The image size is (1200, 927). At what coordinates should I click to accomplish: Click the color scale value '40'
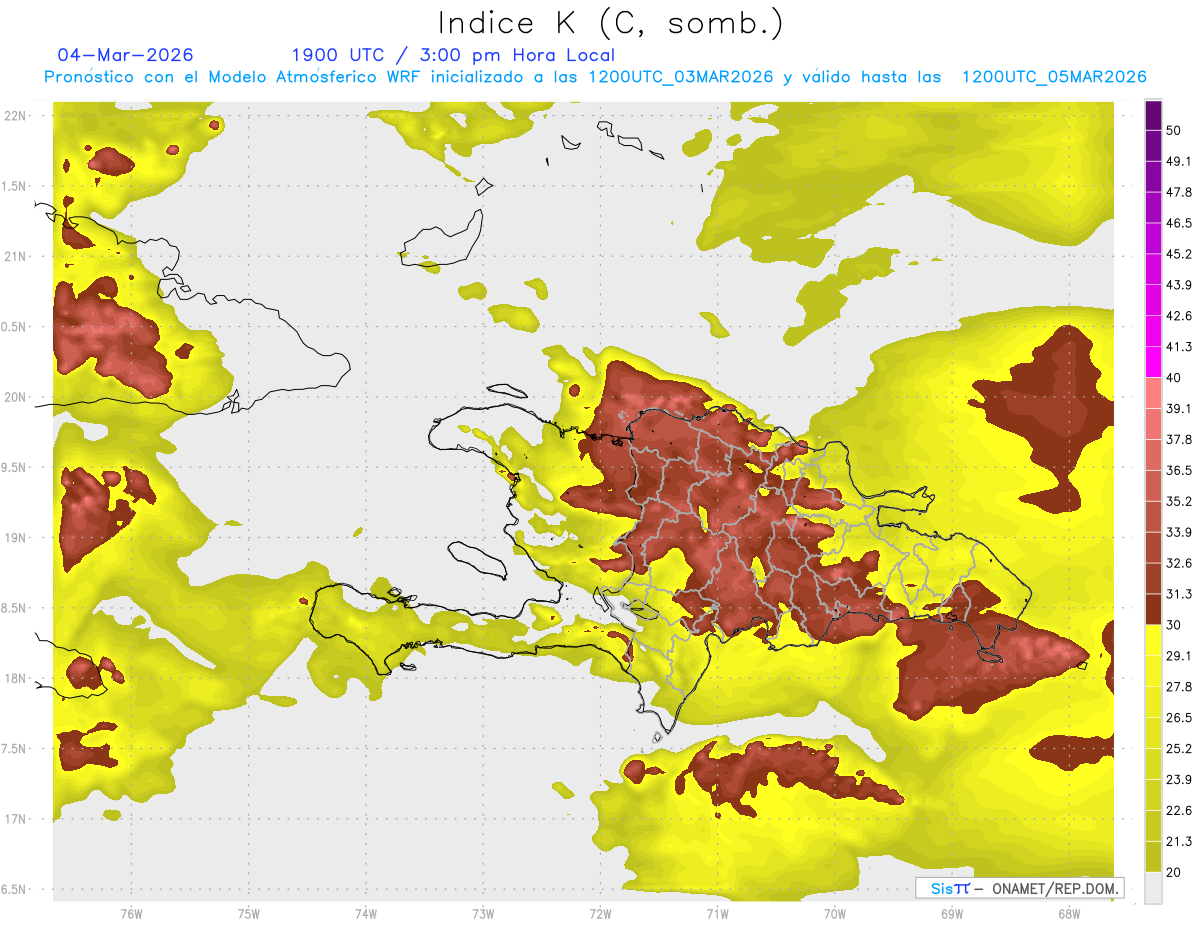tap(1175, 377)
